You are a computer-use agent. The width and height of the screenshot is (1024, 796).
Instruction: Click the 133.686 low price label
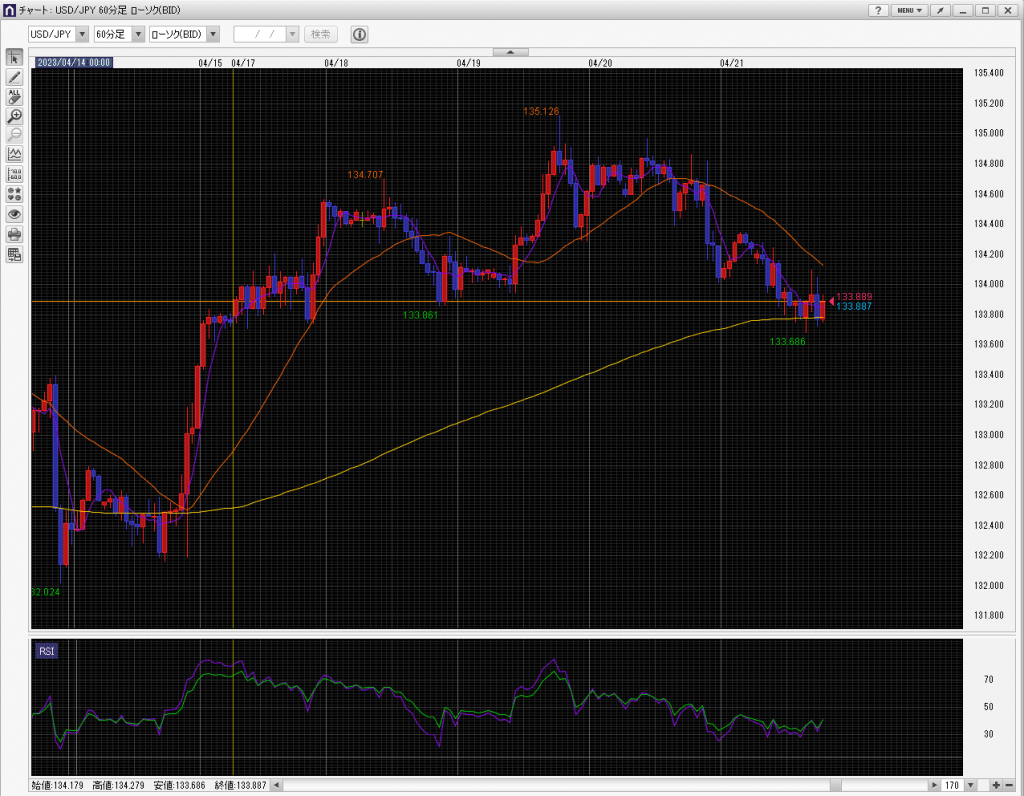point(788,342)
